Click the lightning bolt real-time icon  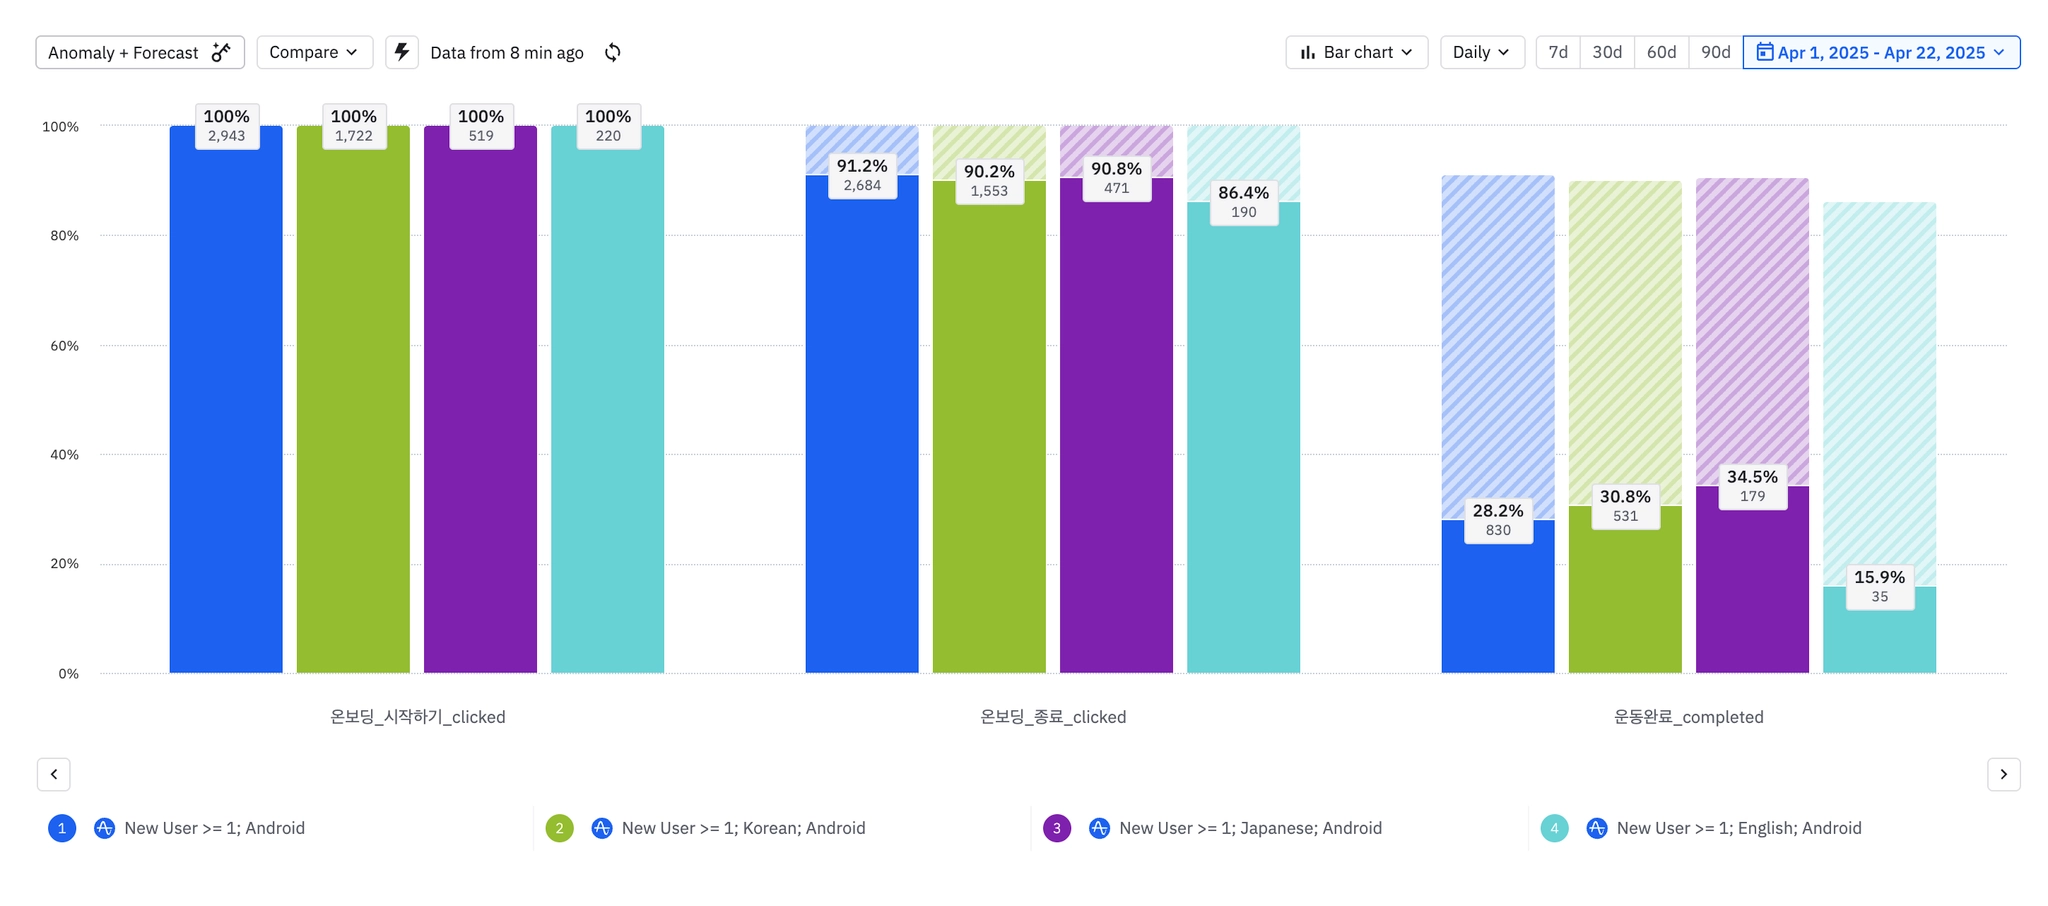click(402, 52)
